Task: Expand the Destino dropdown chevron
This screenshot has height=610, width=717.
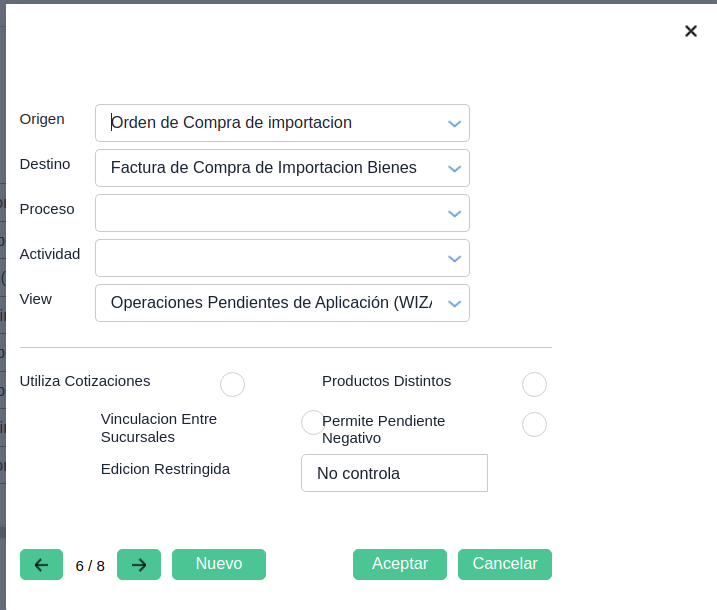Action: (454, 169)
